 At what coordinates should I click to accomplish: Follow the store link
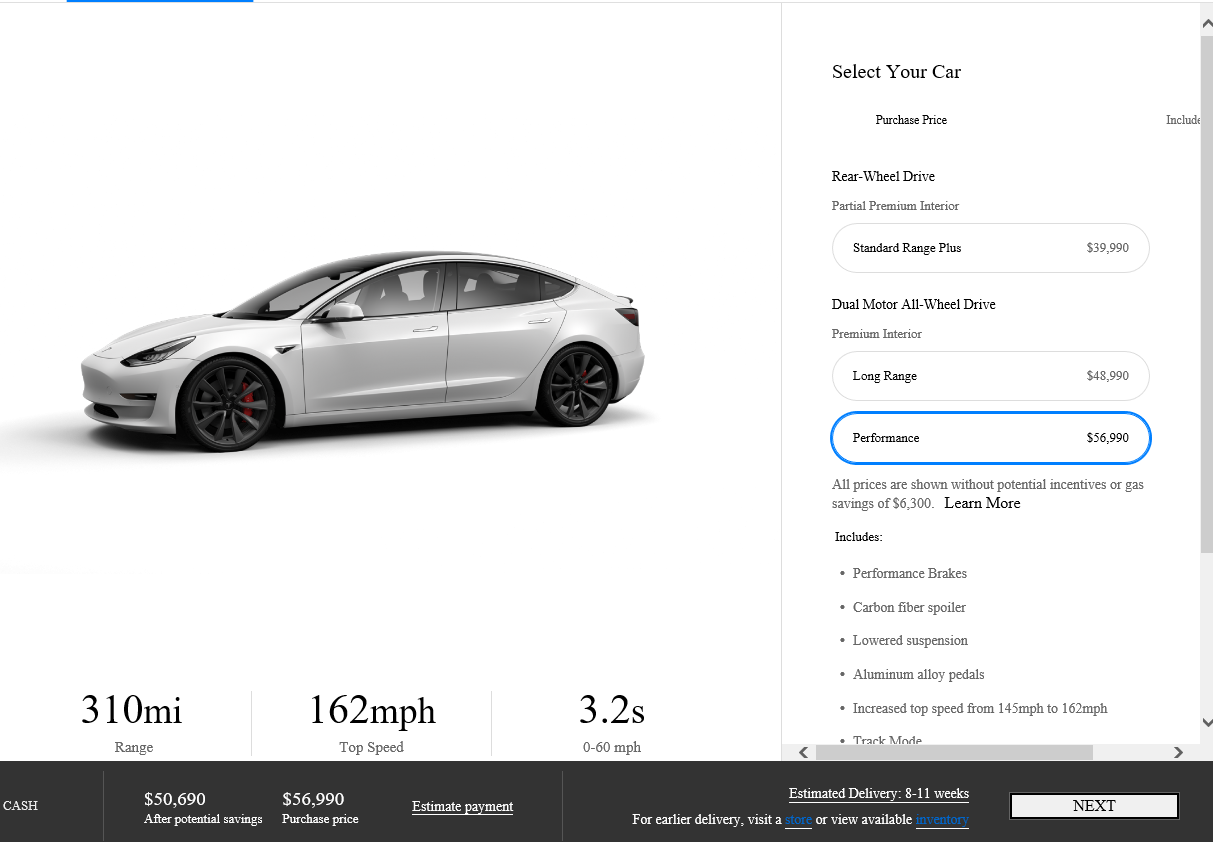pyautogui.click(x=798, y=820)
